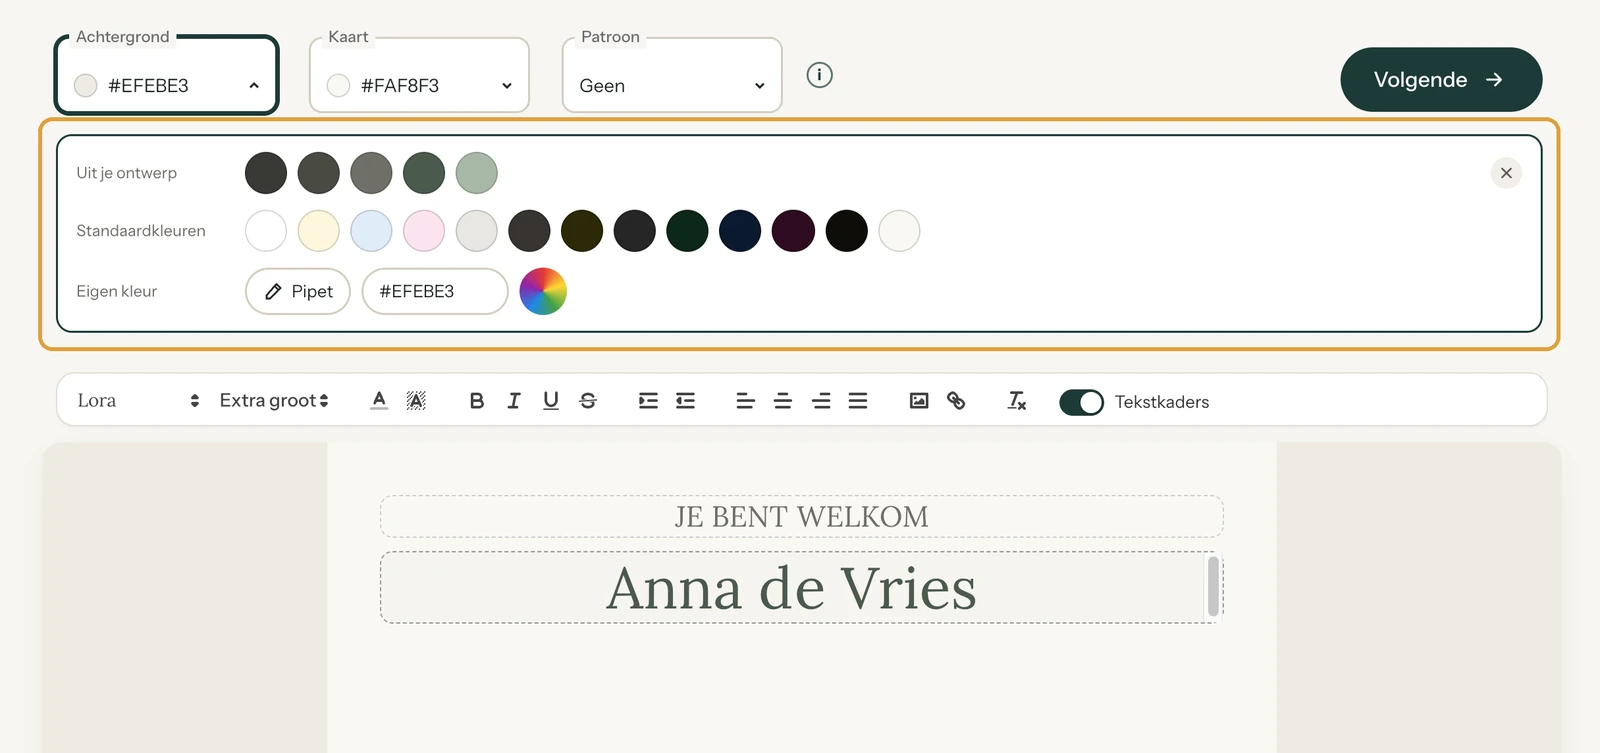Click the text color icon

(x=379, y=400)
